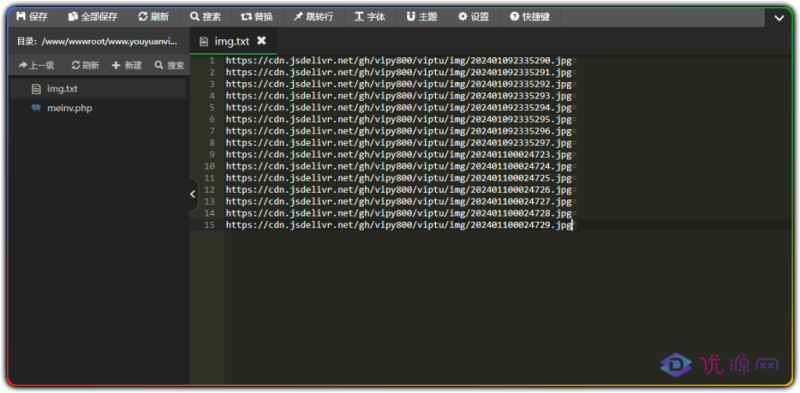Open the Replace (替换) tool
This screenshot has width=800, height=393.
(x=257, y=17)
